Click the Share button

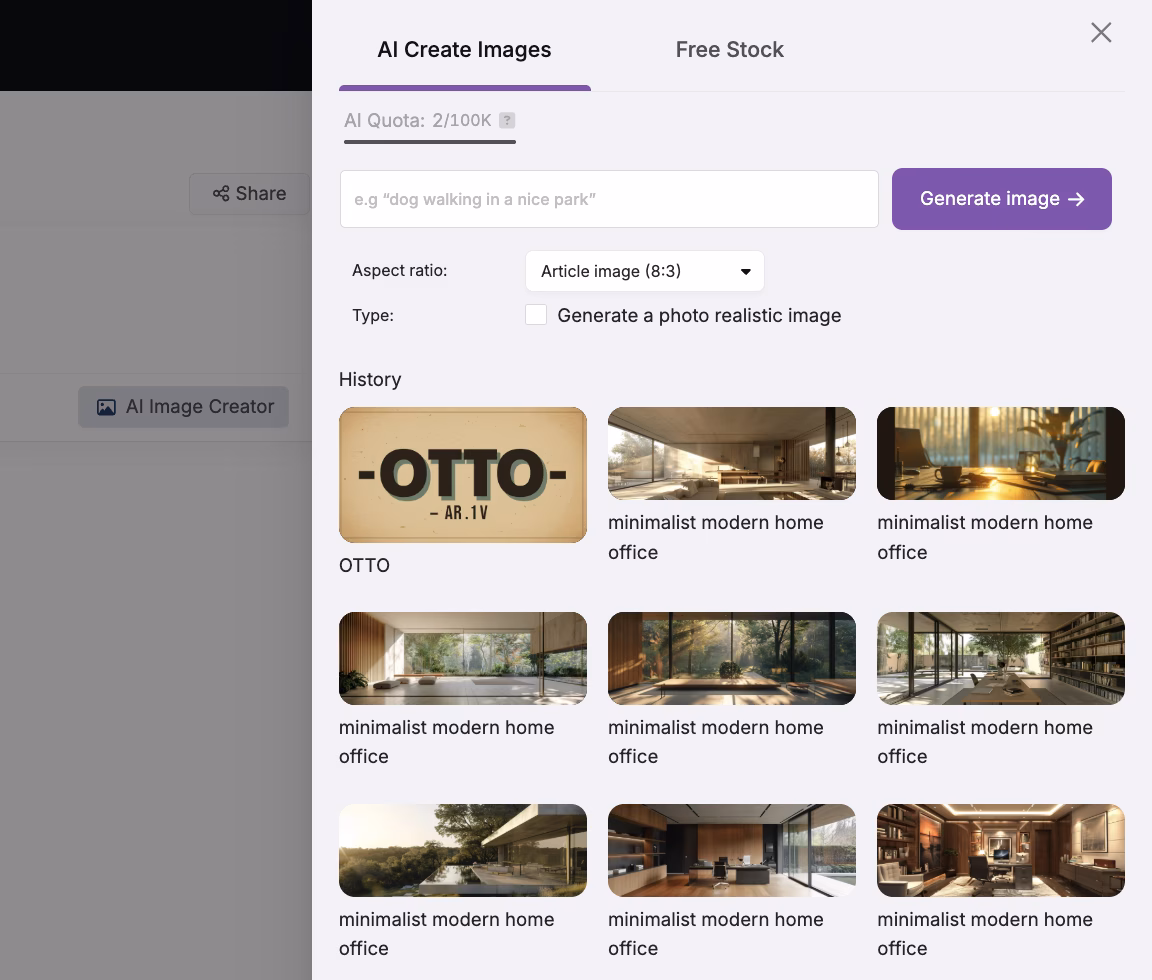249,194
